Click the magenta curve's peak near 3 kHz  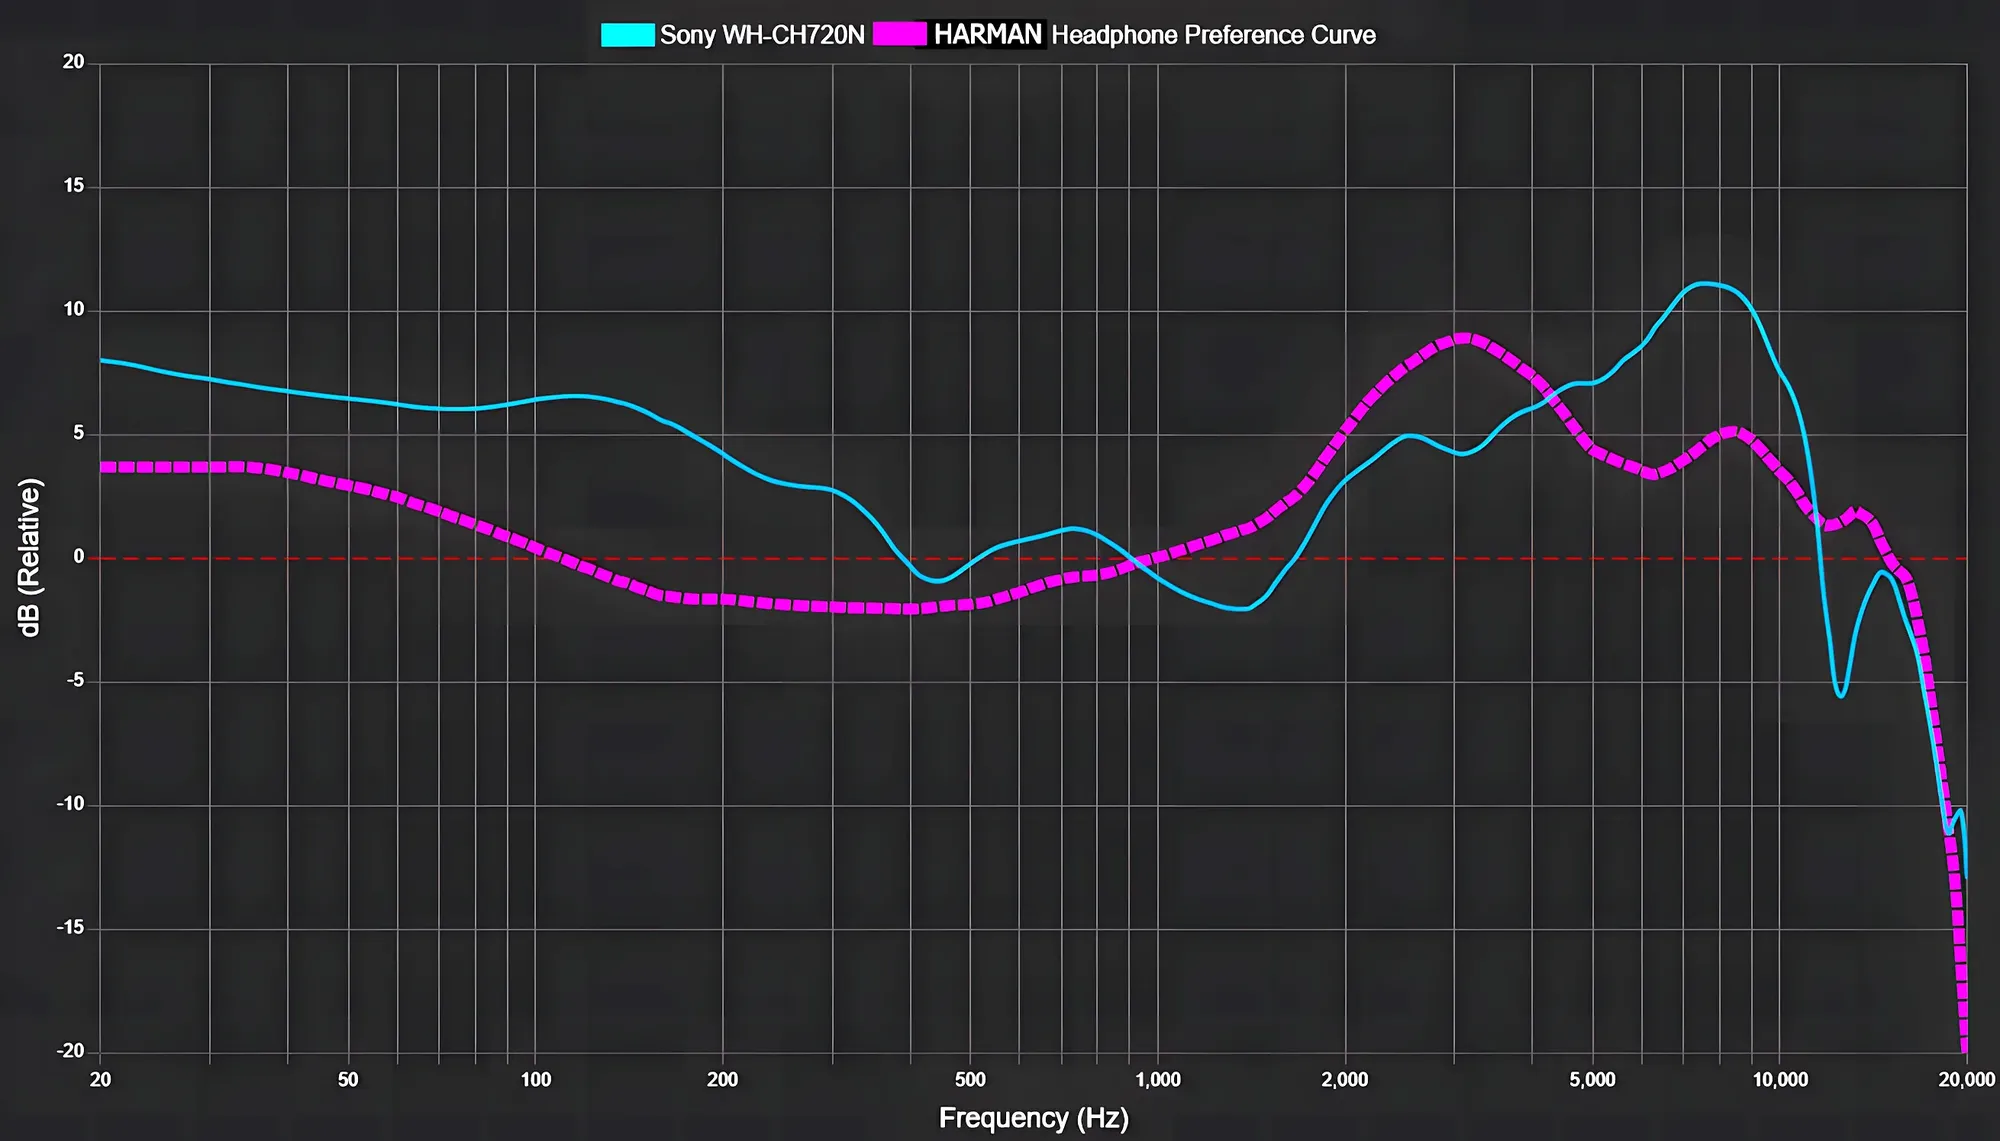1464,338
